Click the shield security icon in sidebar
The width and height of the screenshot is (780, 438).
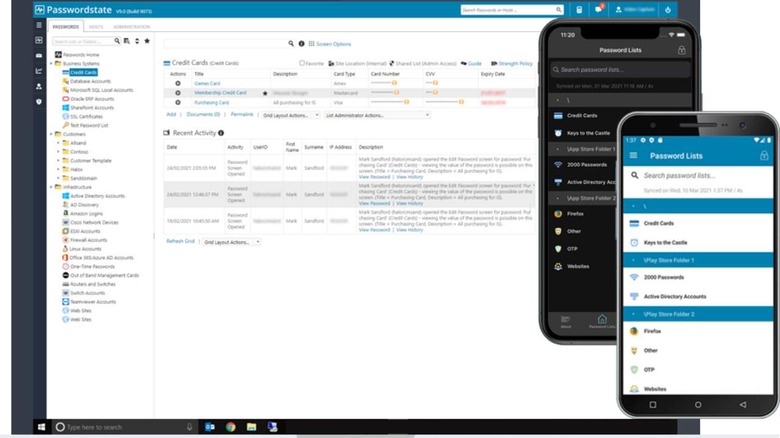[x=39, y=102]
